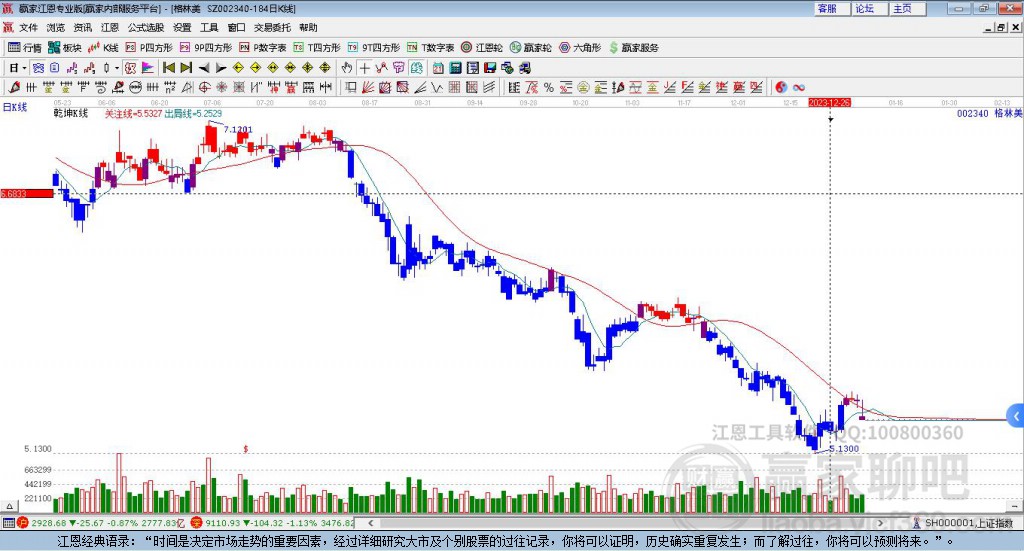Expand the side panel blue chevron
The width and height of the screenshot is (1024, 551).
click(x=1016, y=417)
